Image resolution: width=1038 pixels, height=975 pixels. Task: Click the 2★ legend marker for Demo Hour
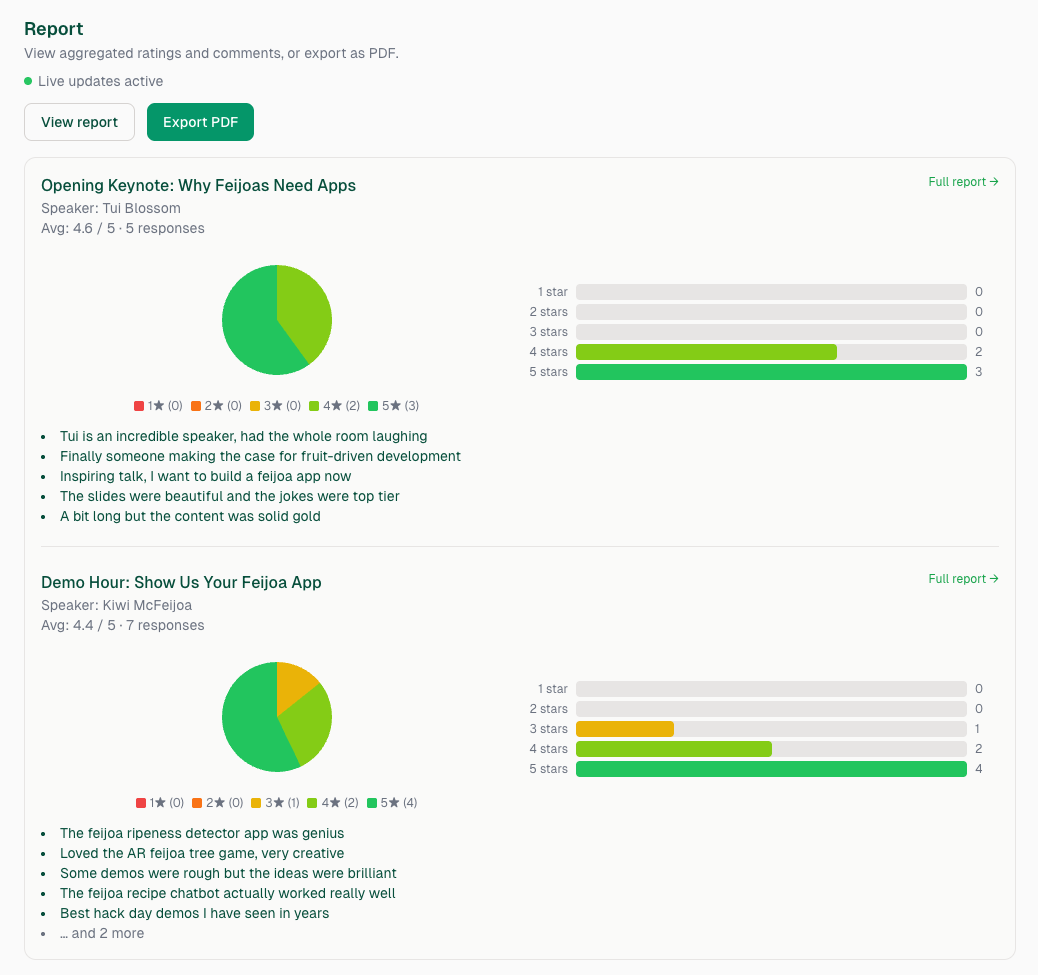(199, 803)
